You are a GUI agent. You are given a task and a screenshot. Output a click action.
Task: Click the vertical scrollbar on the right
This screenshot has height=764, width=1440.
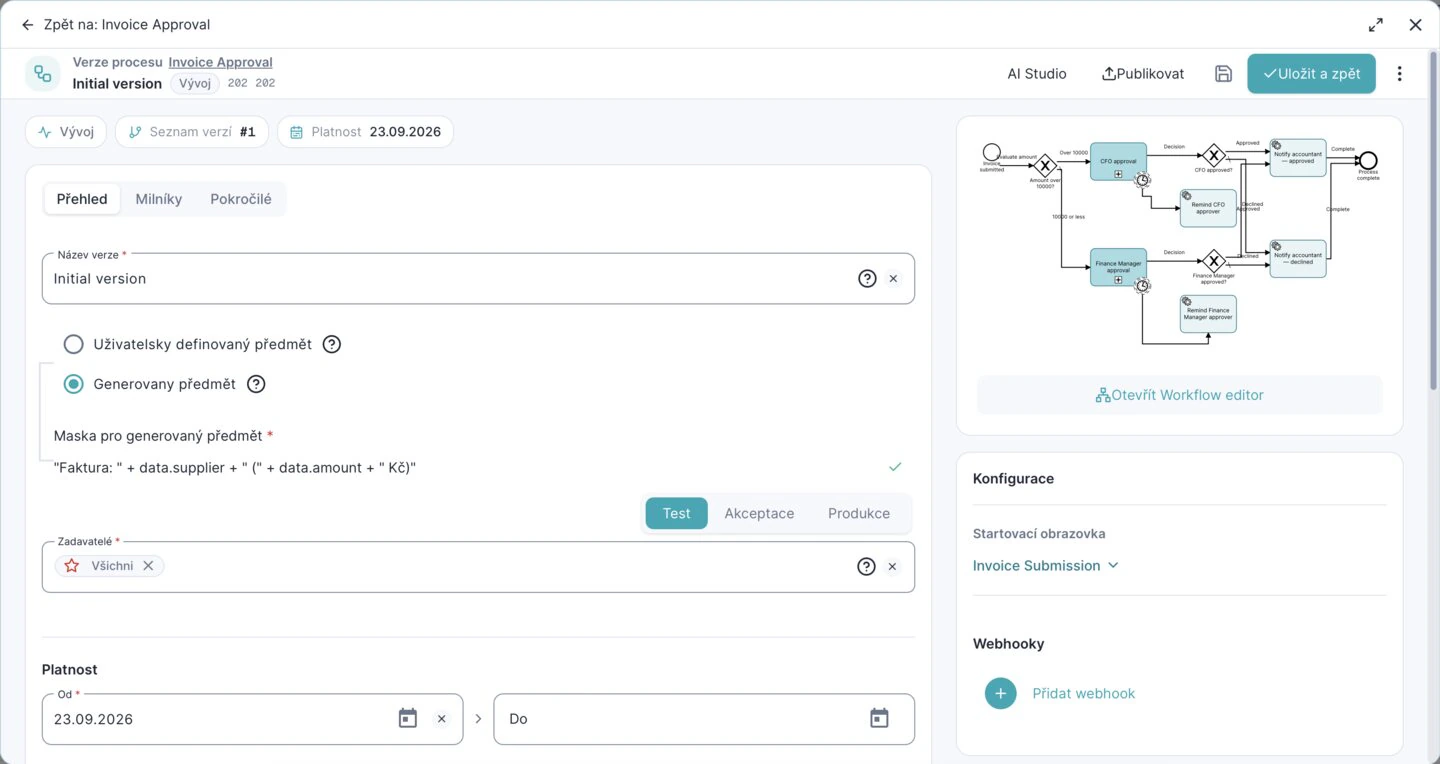[1434, 220]
